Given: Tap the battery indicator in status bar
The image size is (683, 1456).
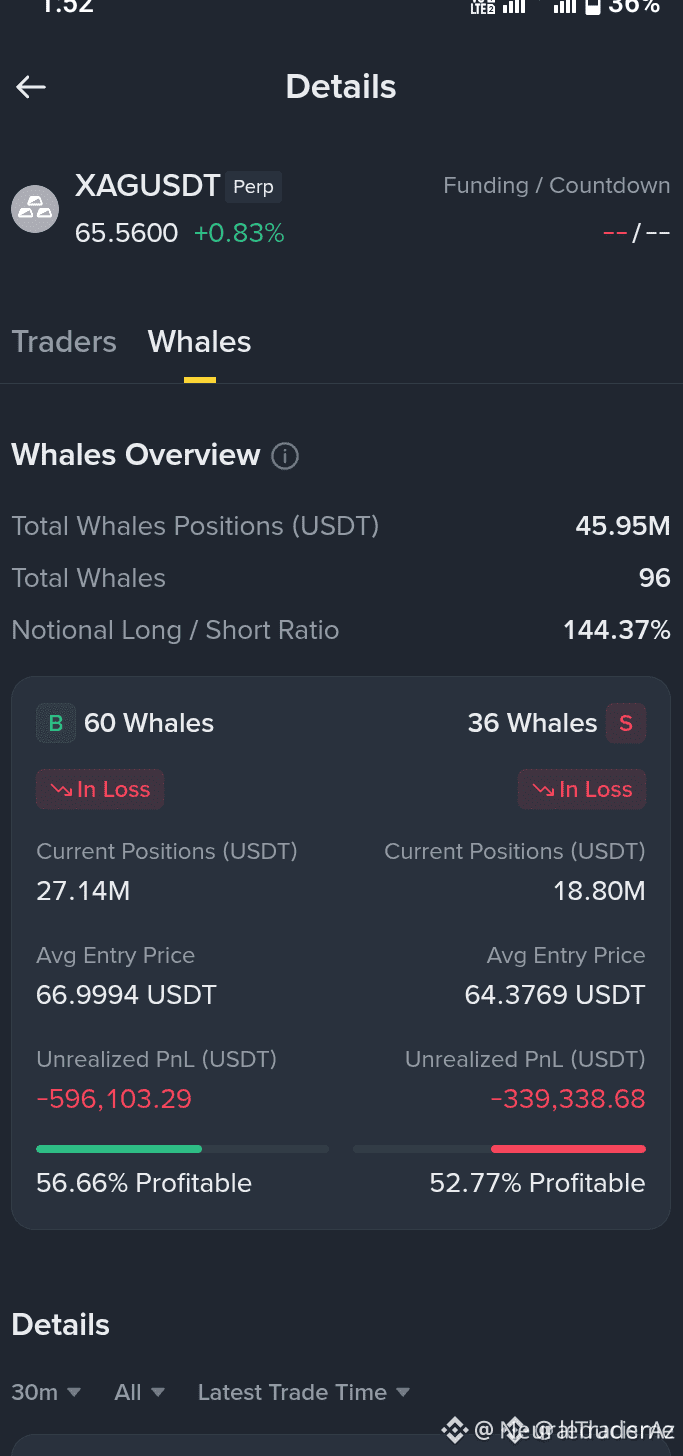Looking at the screenshot, I should click(593, 7).
